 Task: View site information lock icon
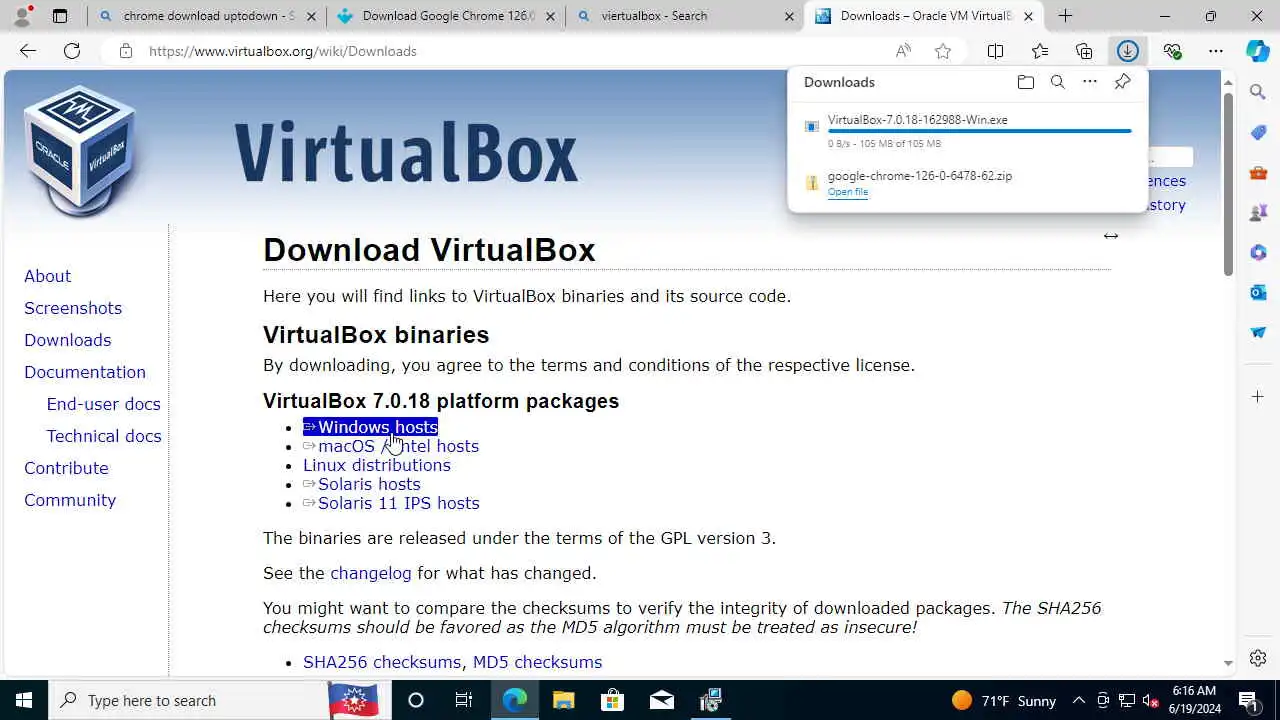tap(126, 51)
